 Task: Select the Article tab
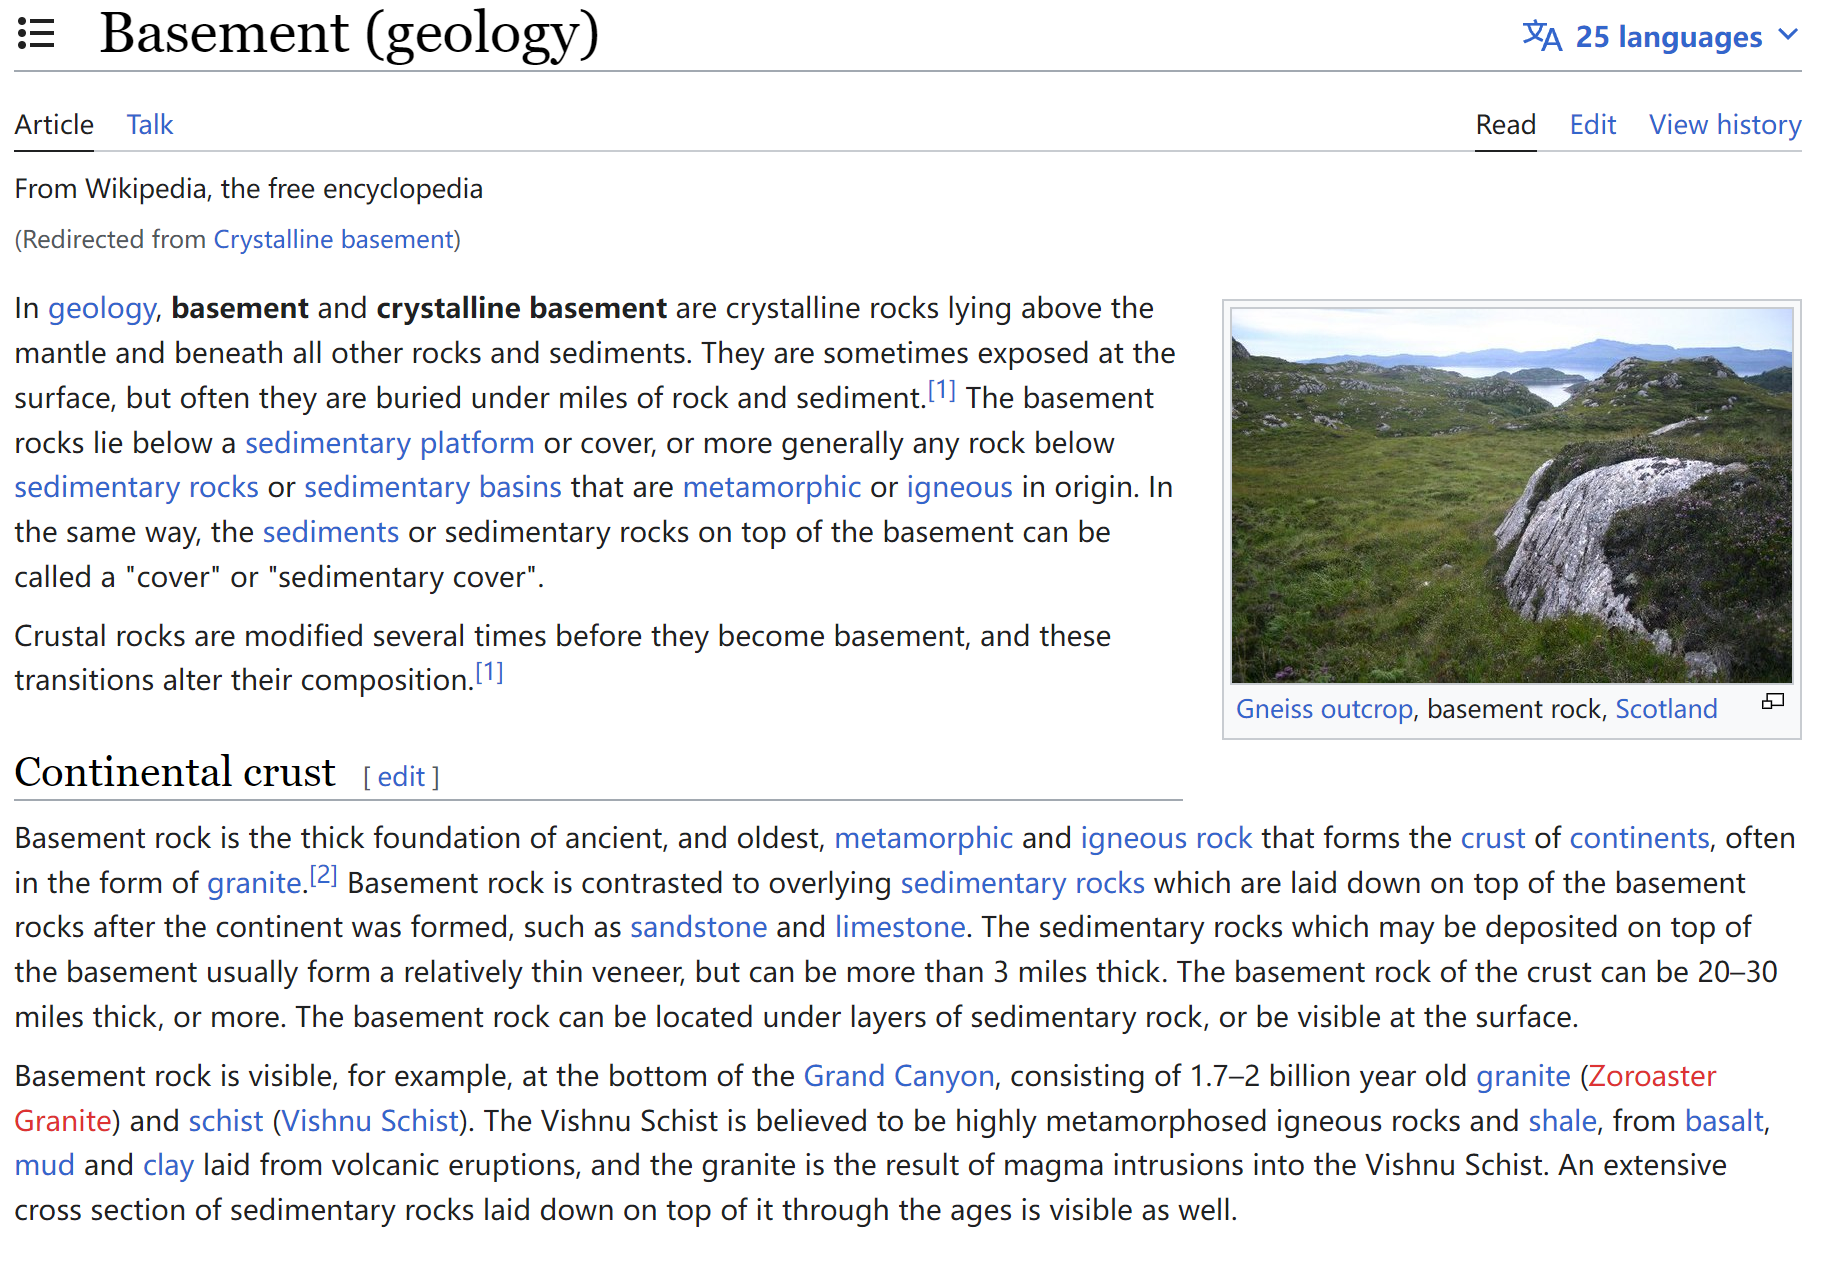click(x=54, y=125)
